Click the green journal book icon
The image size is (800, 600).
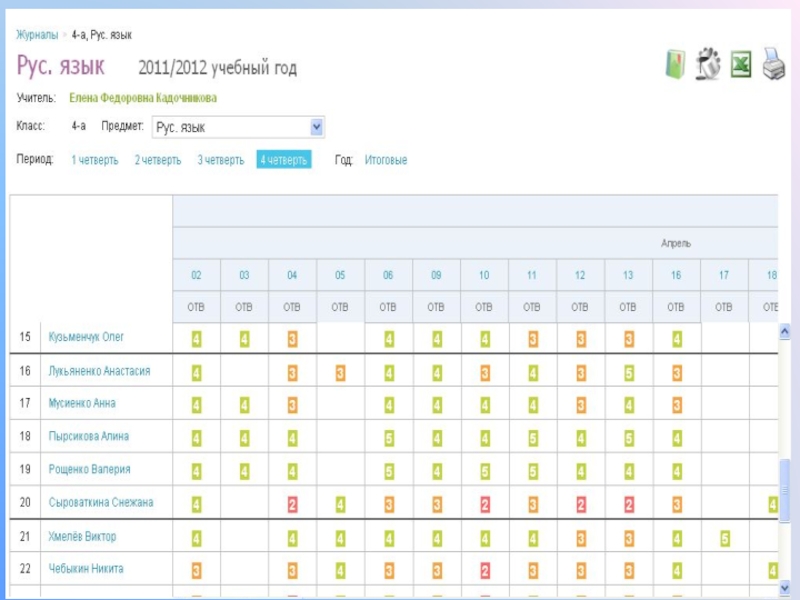coord(676,65)
